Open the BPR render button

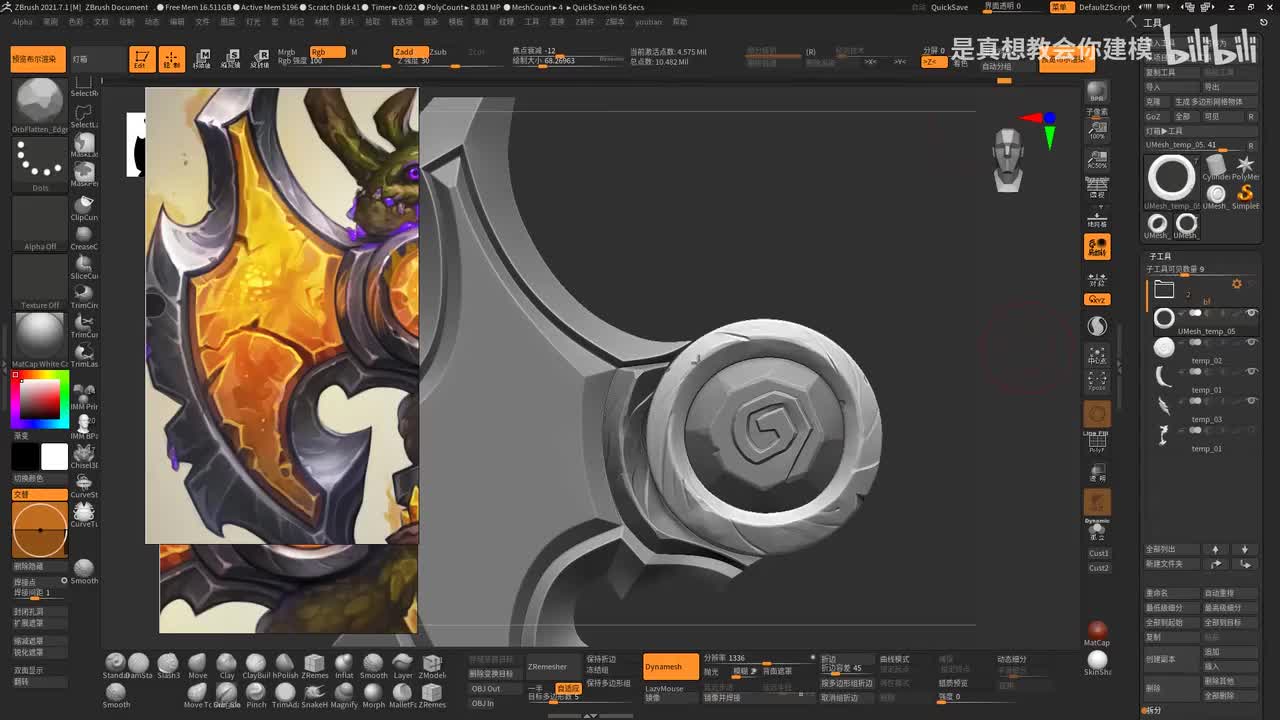(x=1097, y=93)
